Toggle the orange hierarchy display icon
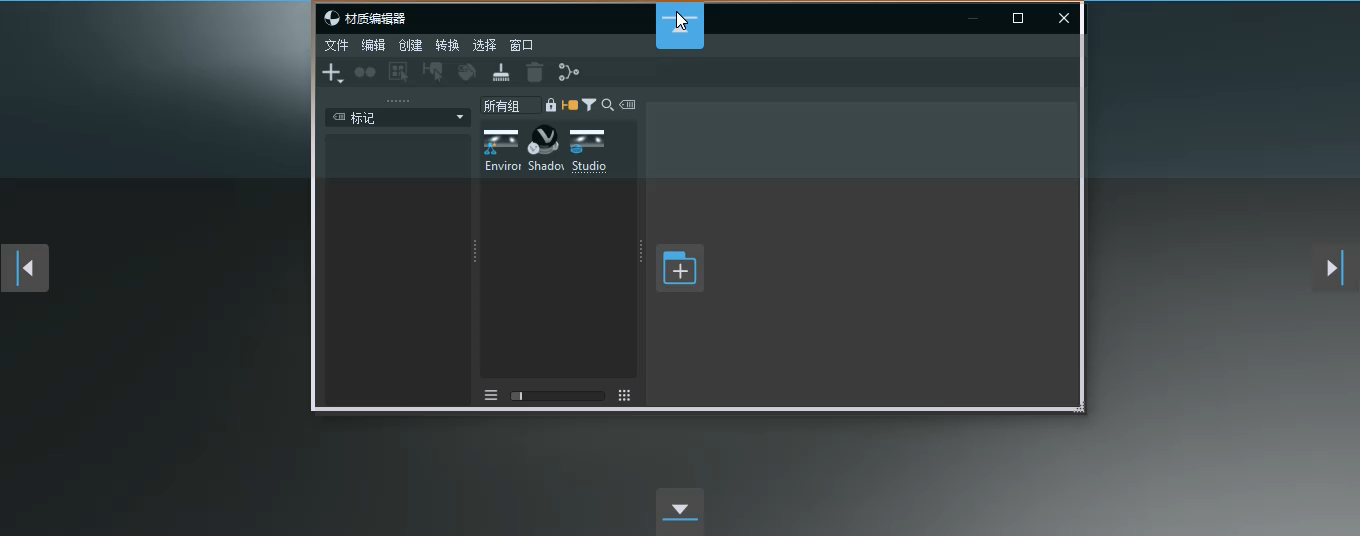1360x536 pixels. coord(570,105)
